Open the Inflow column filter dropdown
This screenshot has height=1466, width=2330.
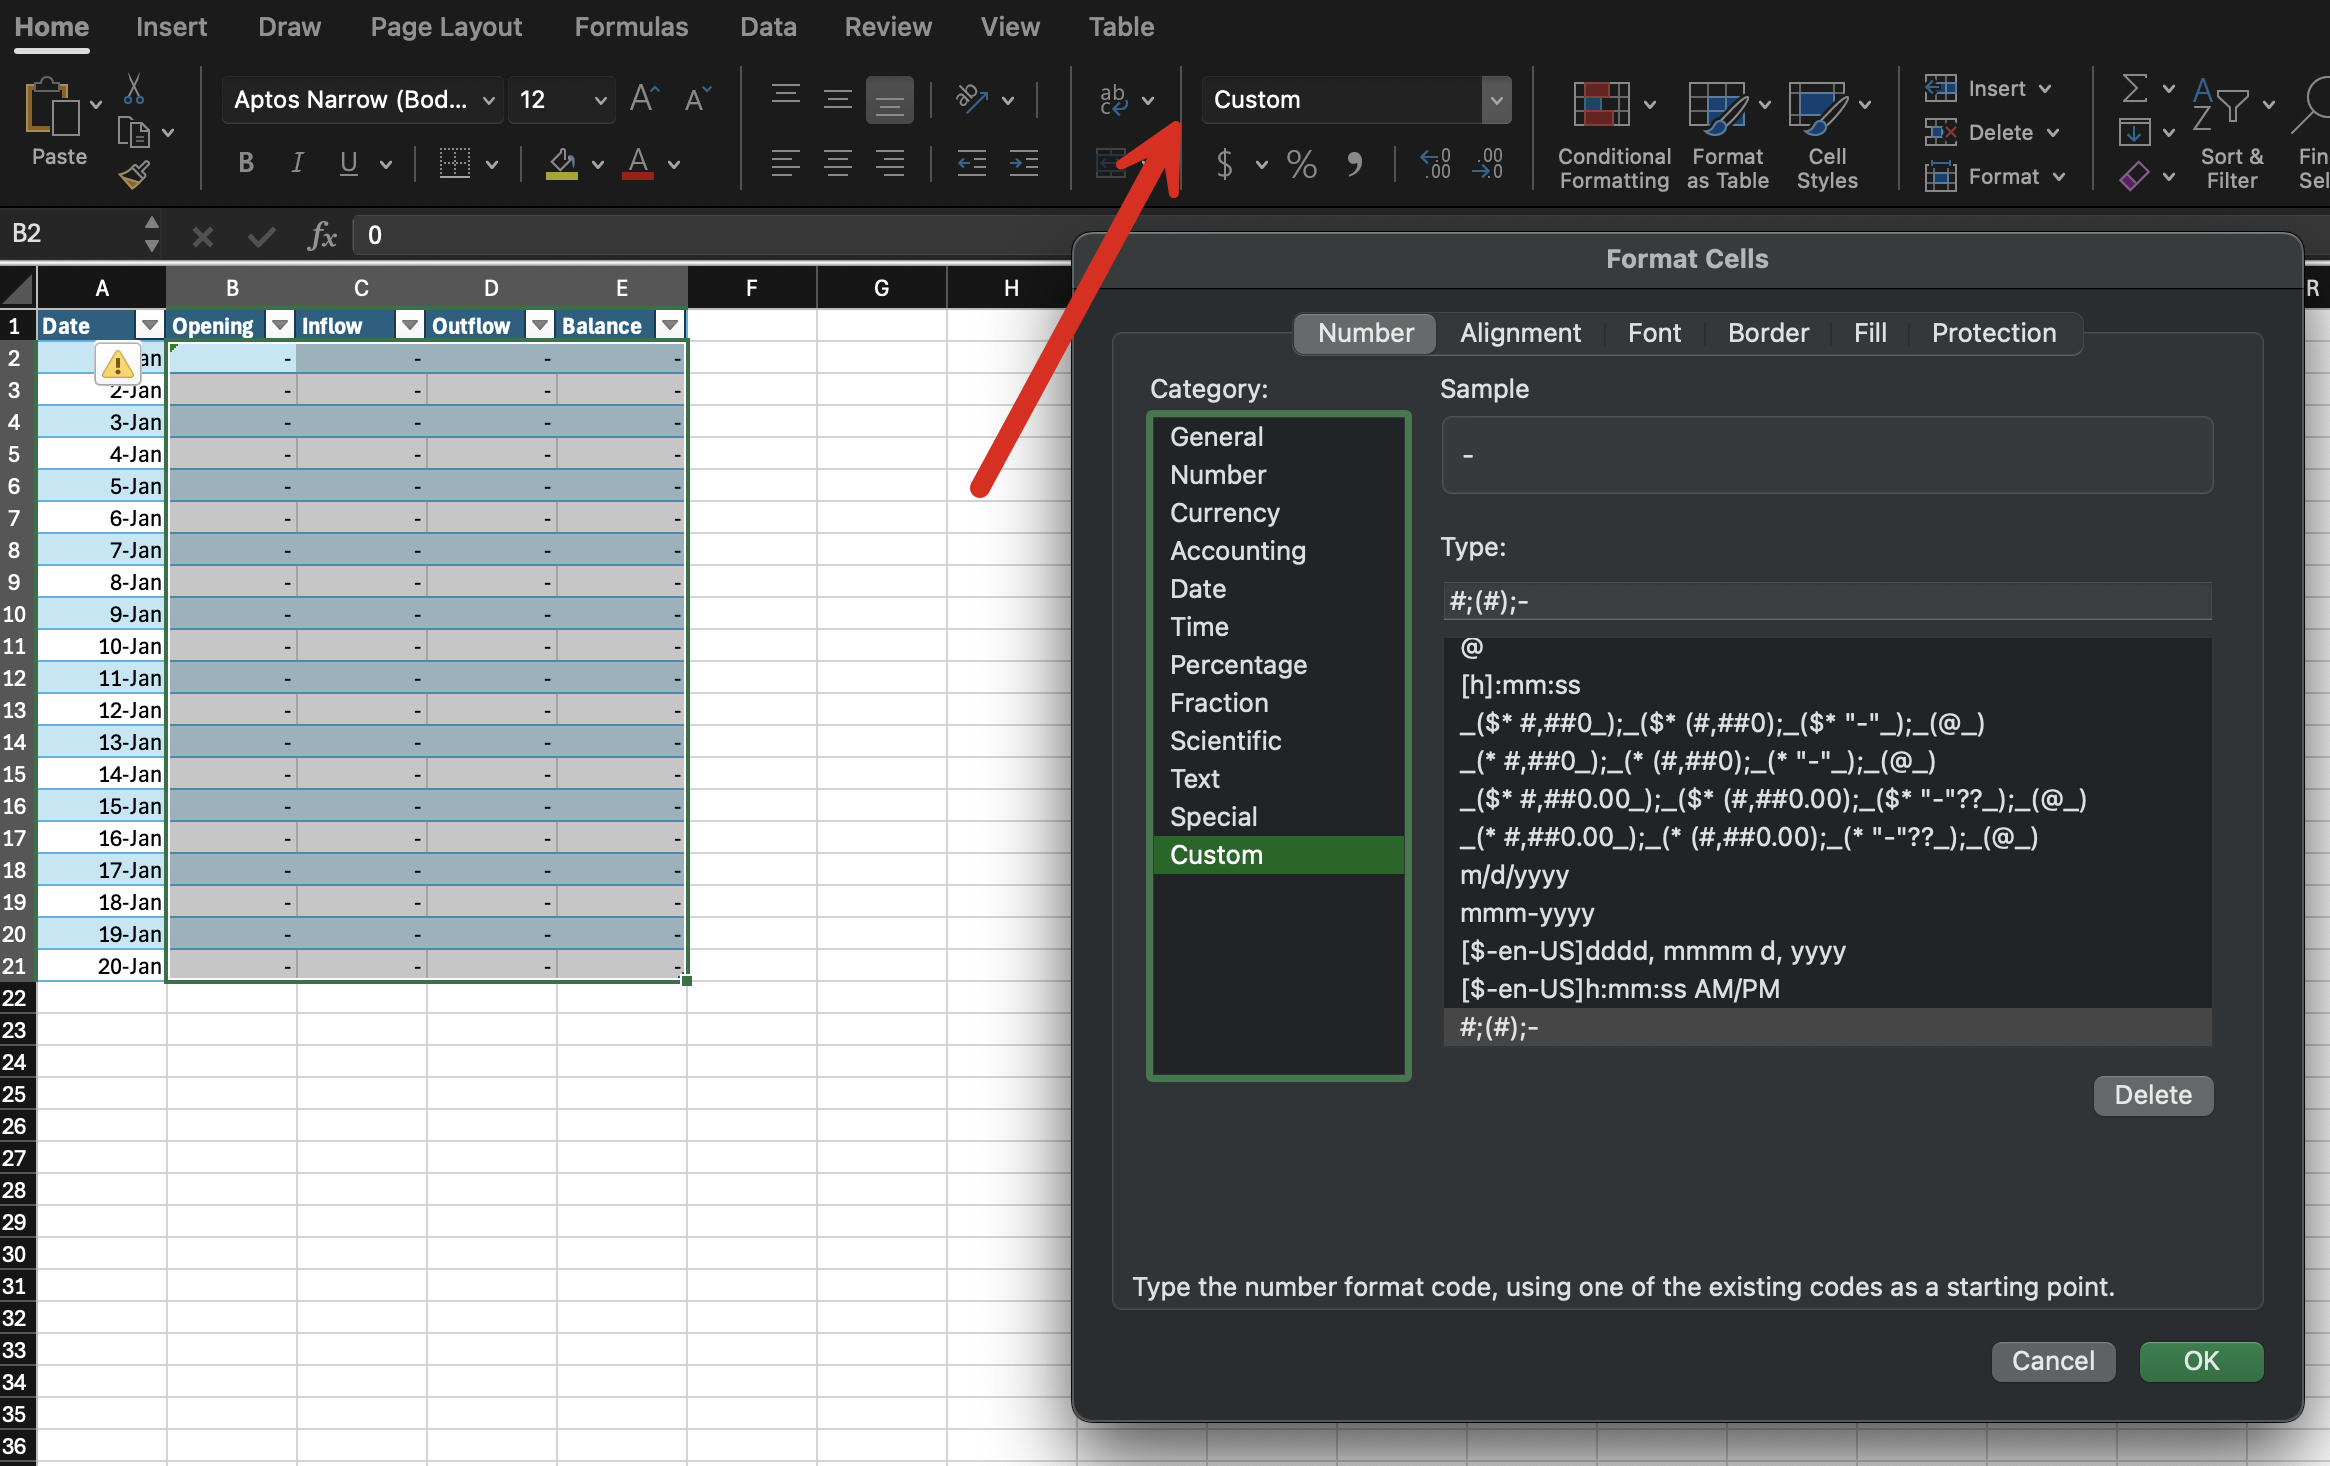409,325
